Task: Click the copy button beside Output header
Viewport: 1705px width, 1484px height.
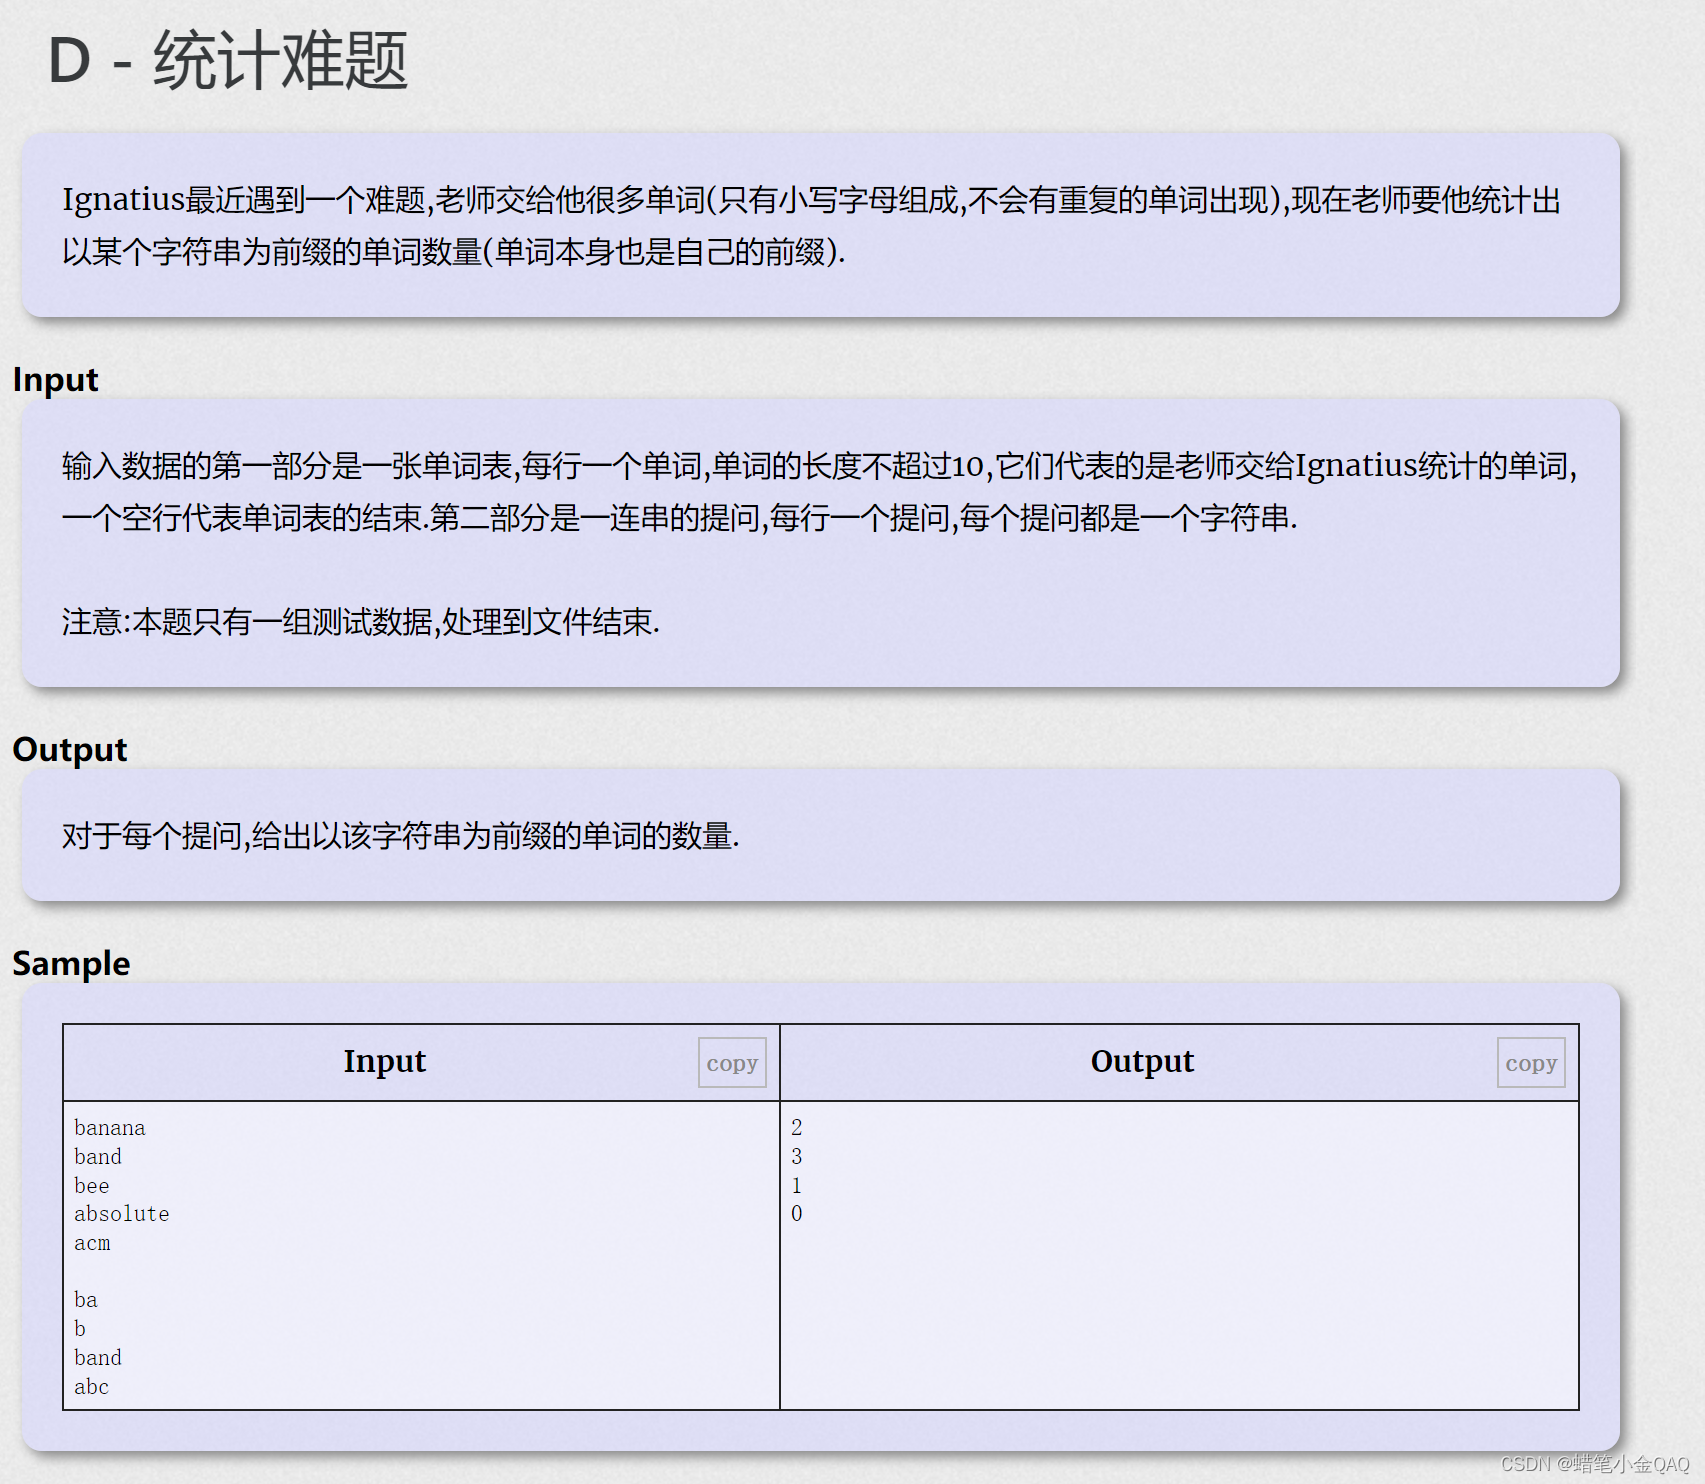Action: (1531, 1062)
